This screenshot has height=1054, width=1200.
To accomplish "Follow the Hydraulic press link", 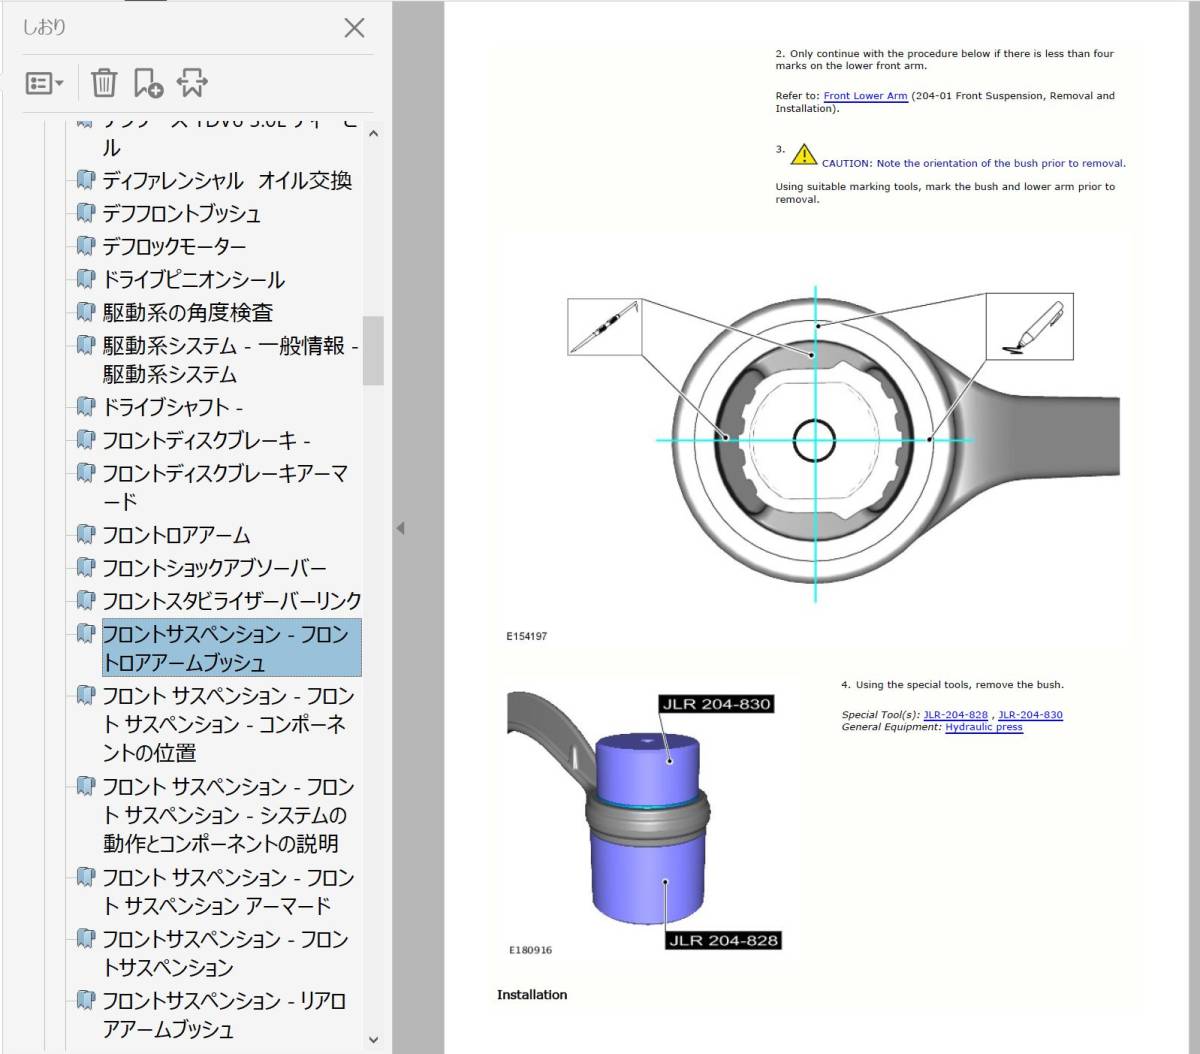I will [983, 726].
